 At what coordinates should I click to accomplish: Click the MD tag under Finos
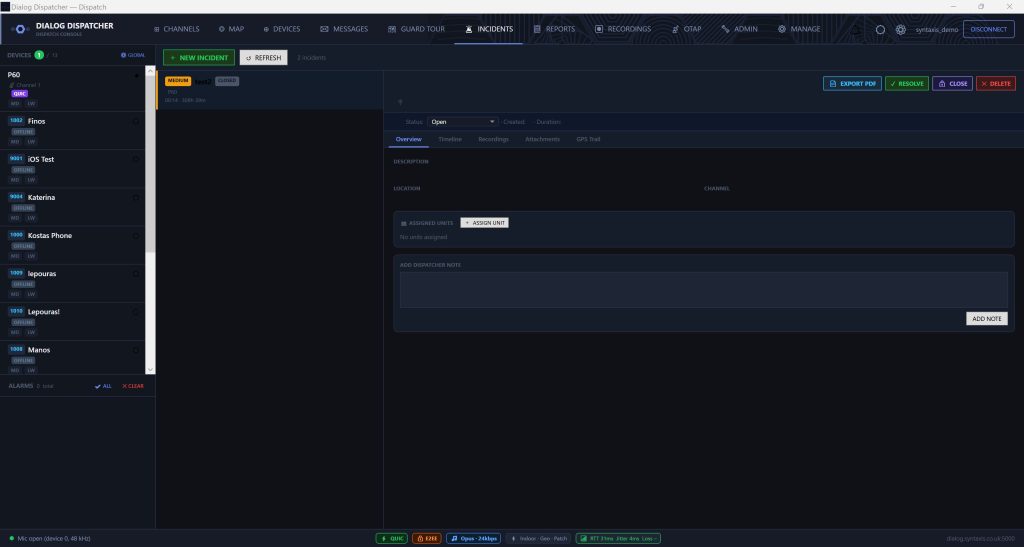15,142
